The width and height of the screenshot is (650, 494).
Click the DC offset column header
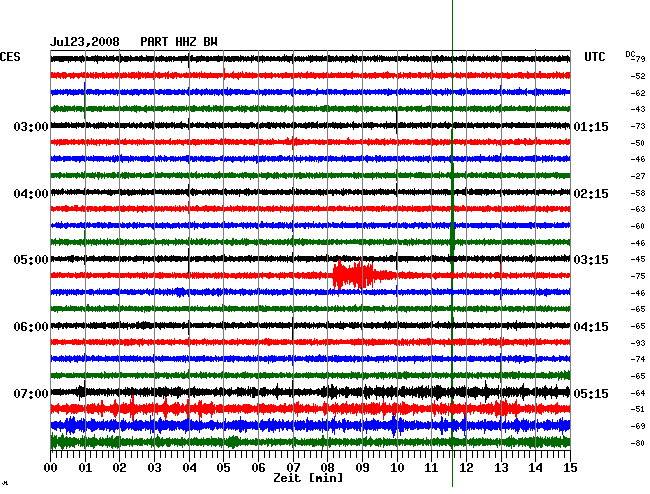click(630, 53)
